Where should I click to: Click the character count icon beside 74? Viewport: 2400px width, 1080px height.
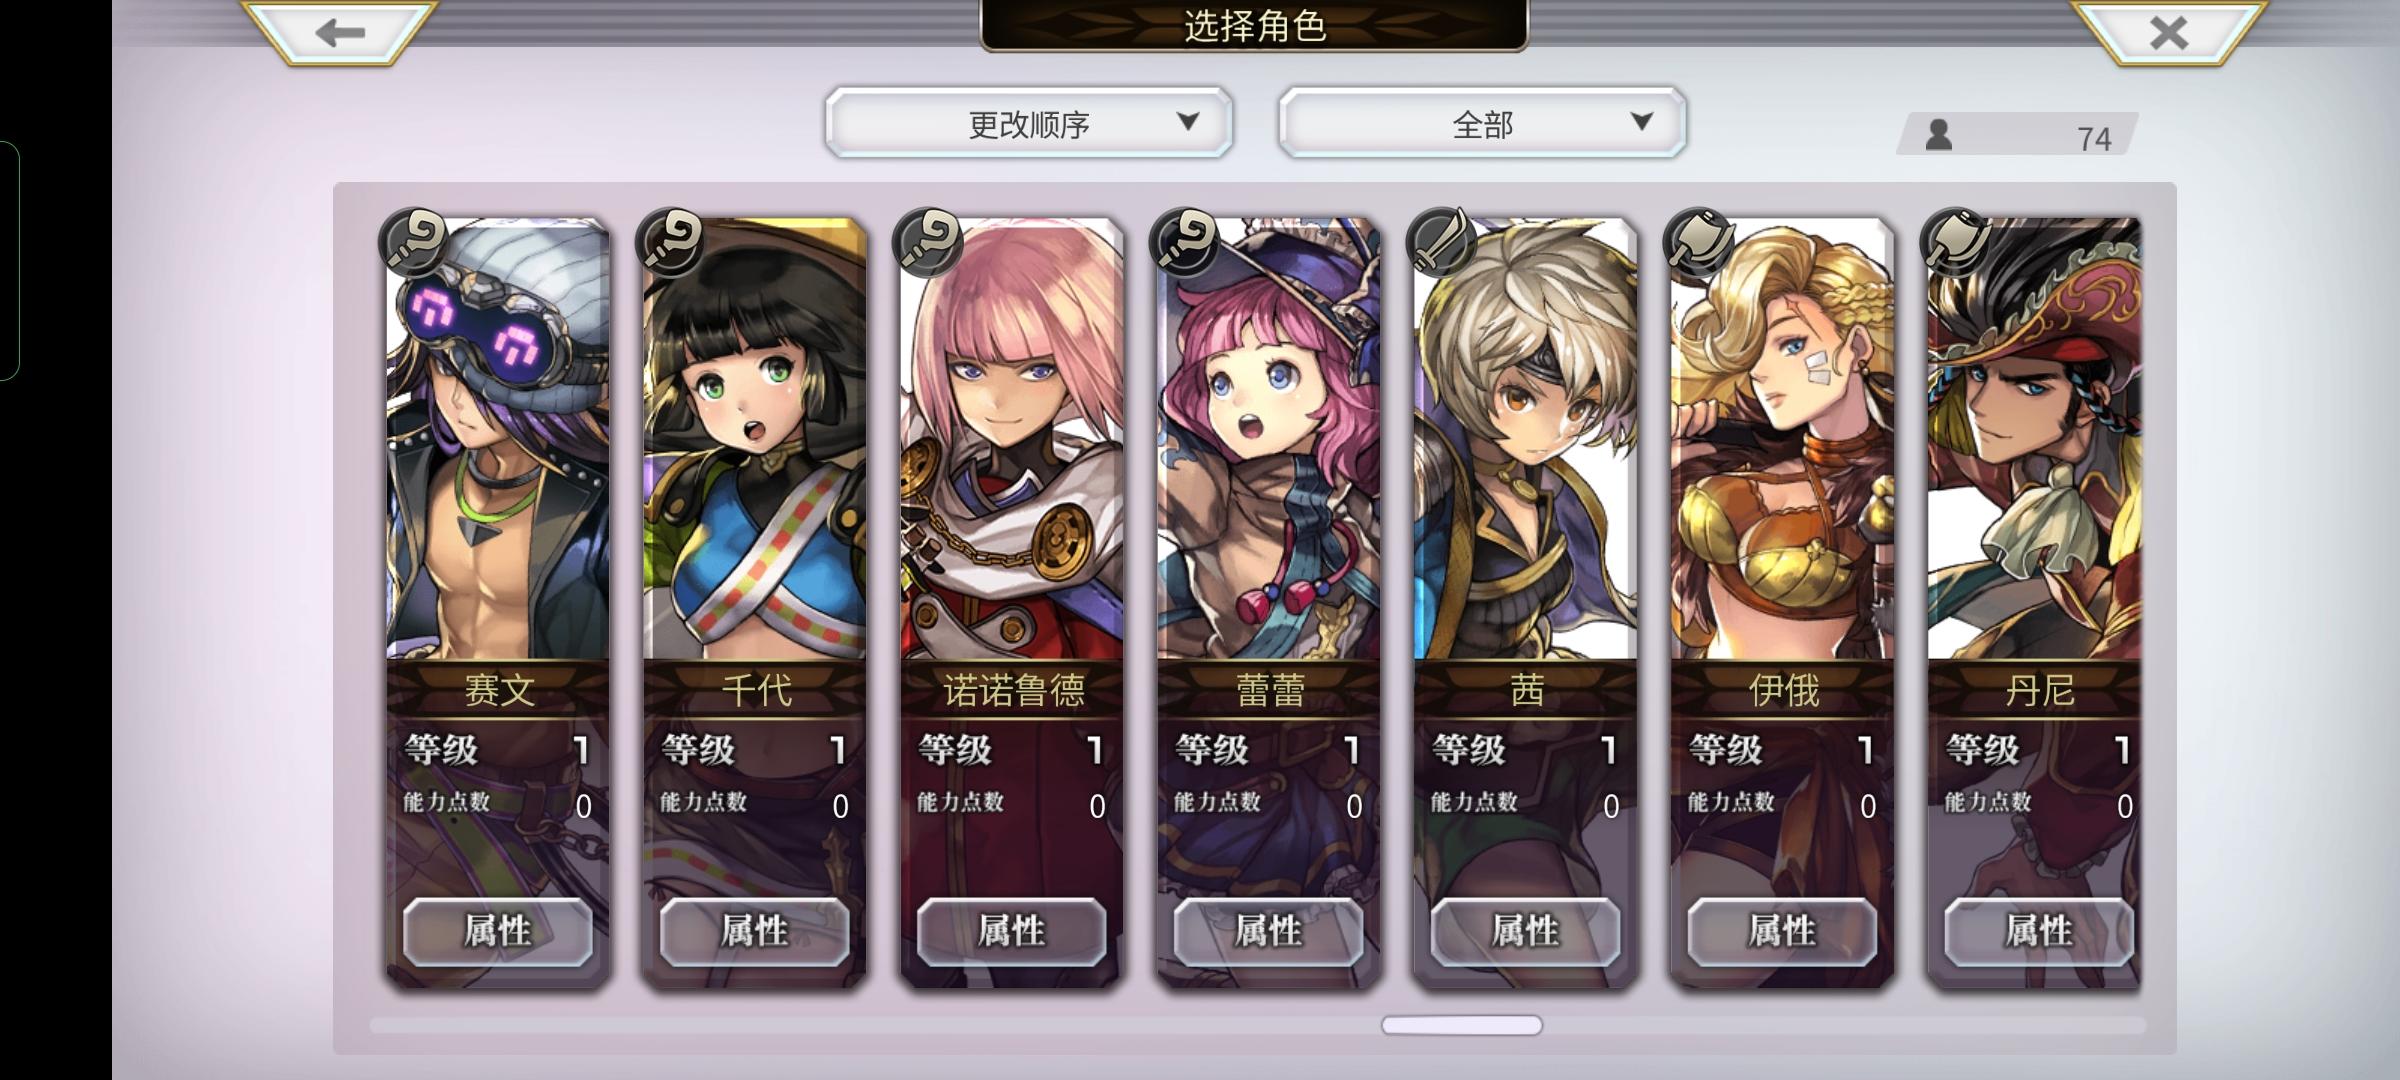point(1939,135)
